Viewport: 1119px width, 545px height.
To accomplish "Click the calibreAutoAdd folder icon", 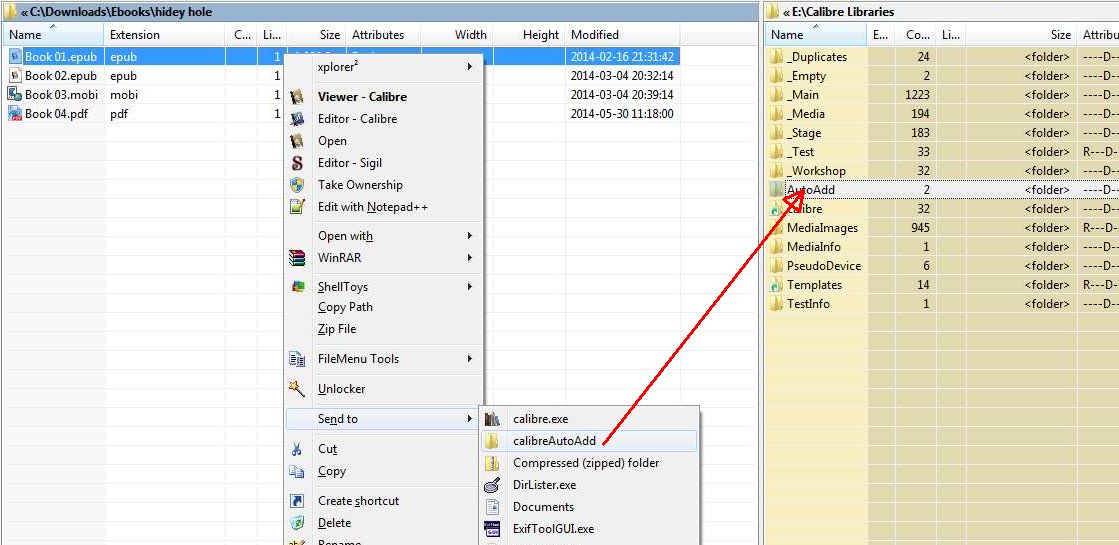I will (x=492, y=442).
